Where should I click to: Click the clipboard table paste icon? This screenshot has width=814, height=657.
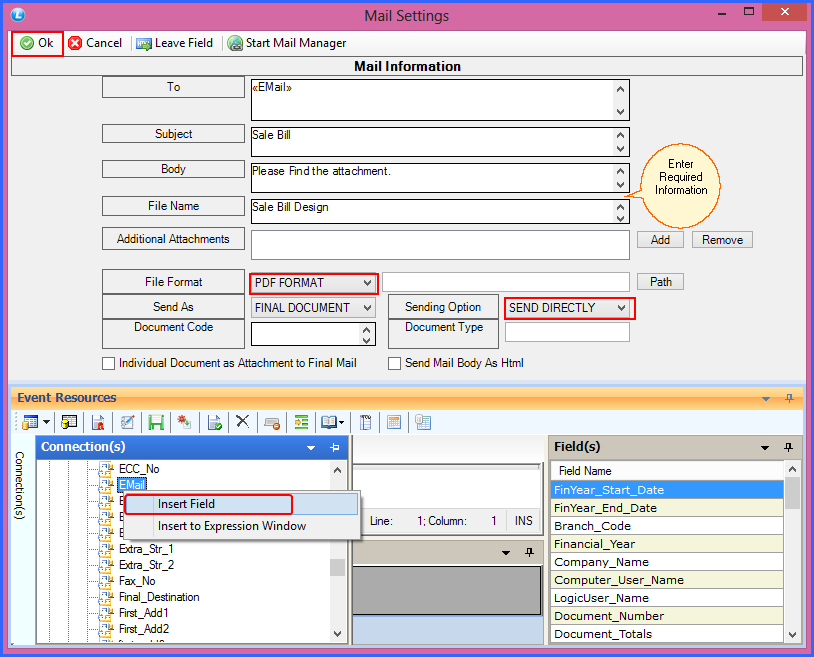click(423, 422)
